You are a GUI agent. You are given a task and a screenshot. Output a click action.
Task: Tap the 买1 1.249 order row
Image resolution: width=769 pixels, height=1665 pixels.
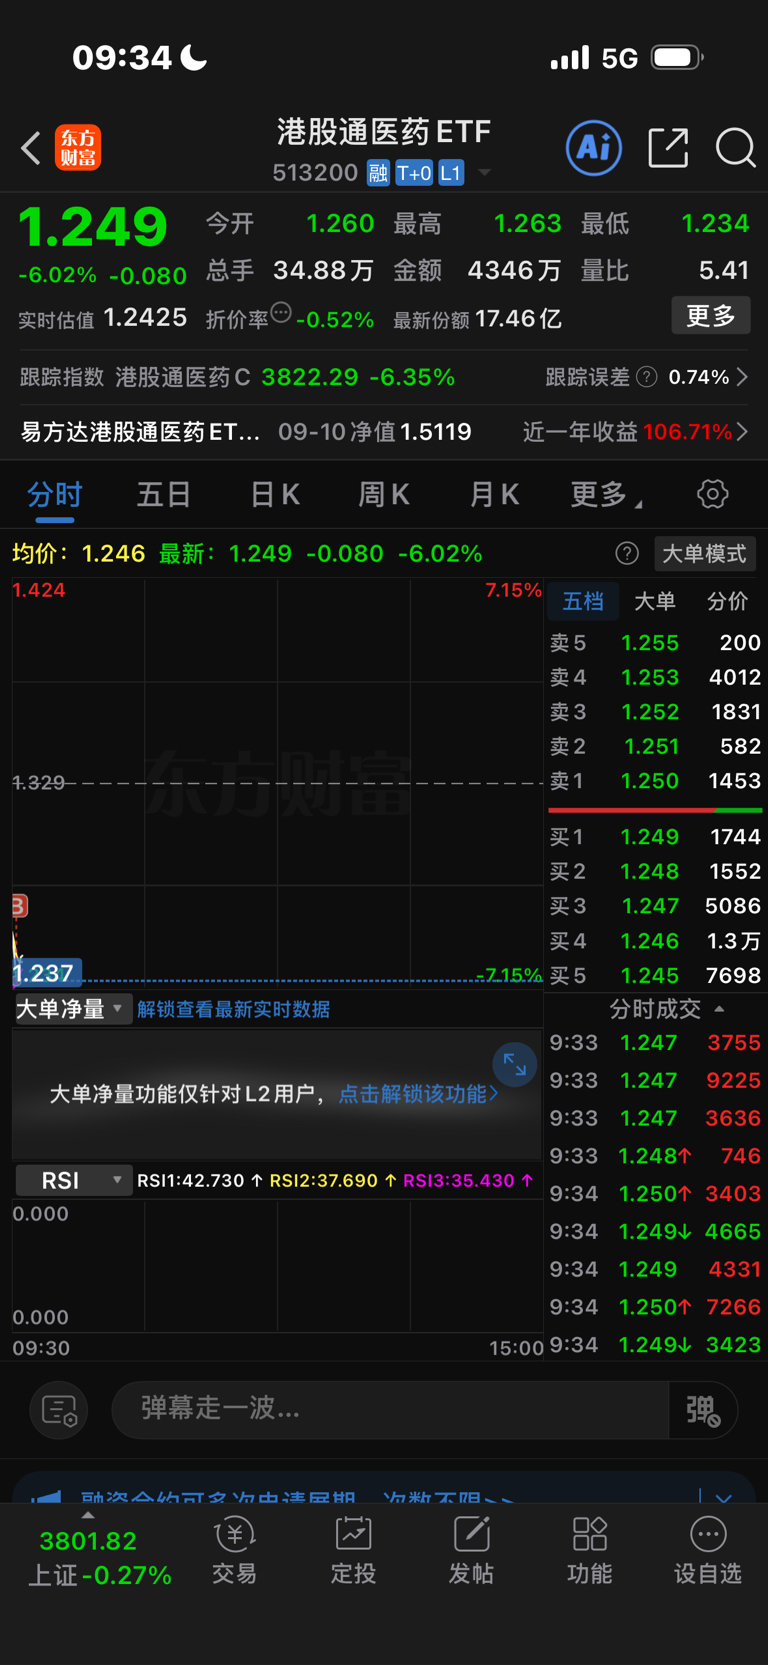click(x=656, y=837)
